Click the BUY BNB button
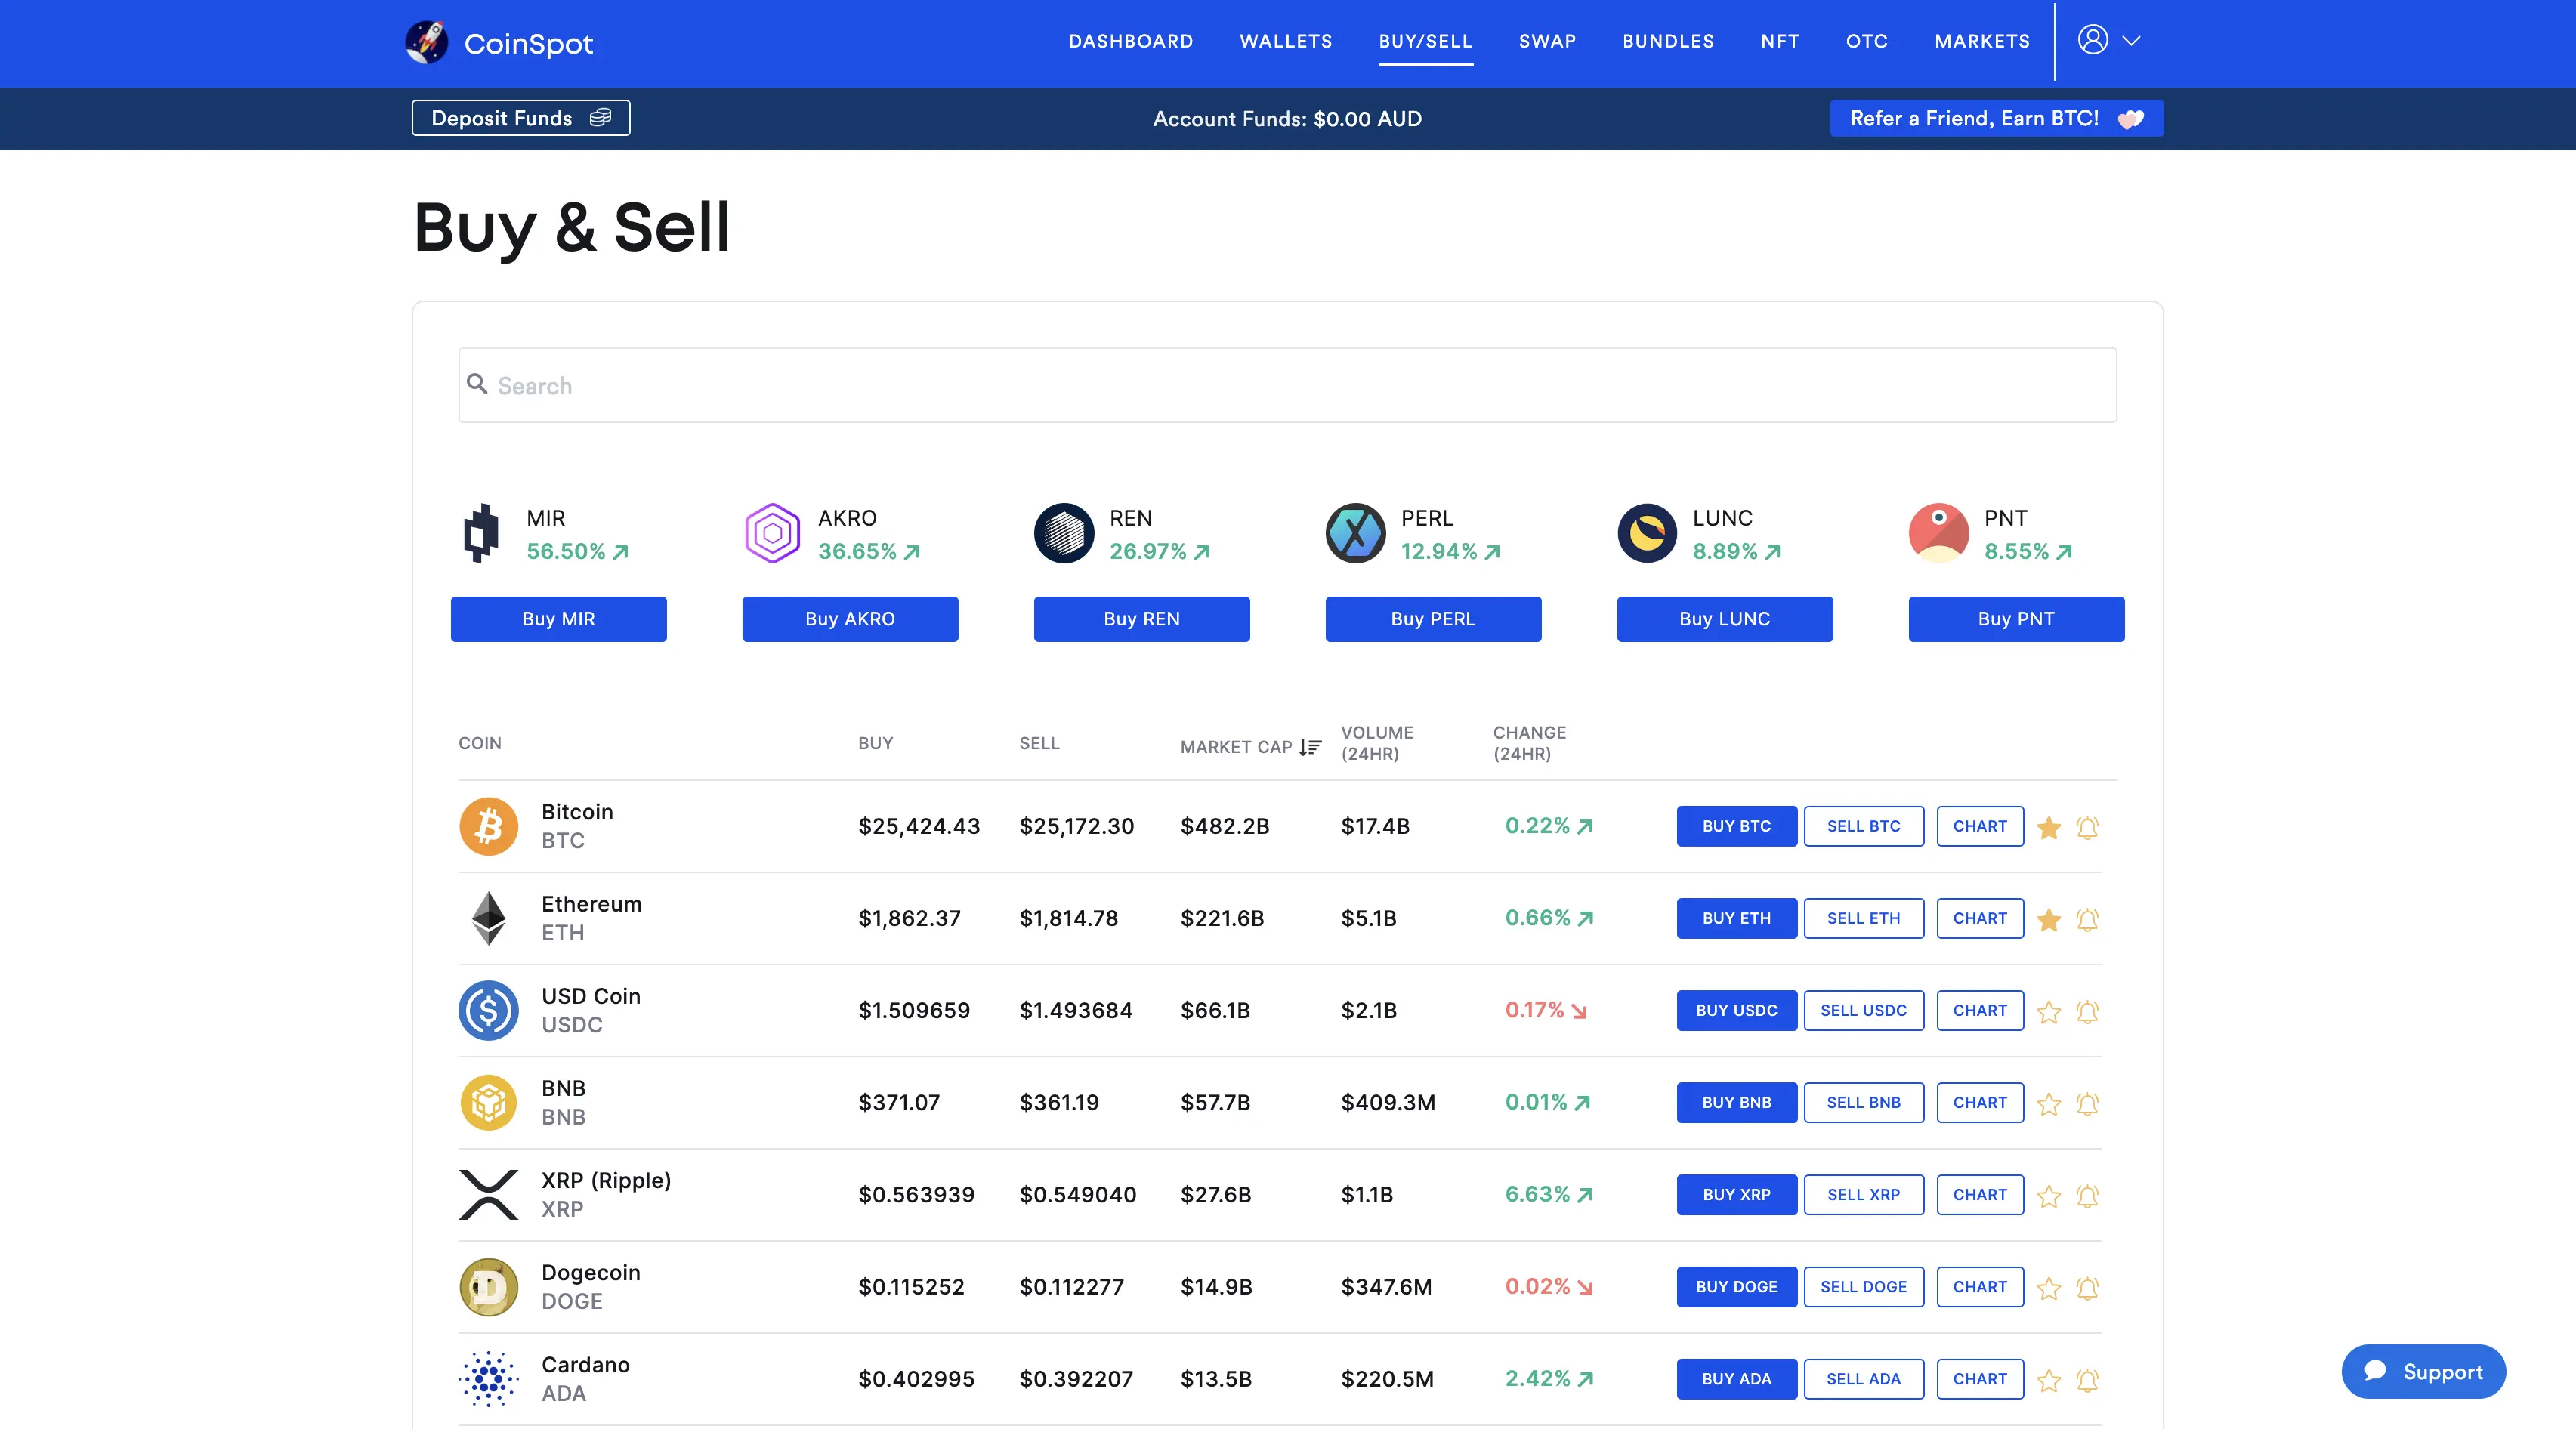 pos(1736,1102)
